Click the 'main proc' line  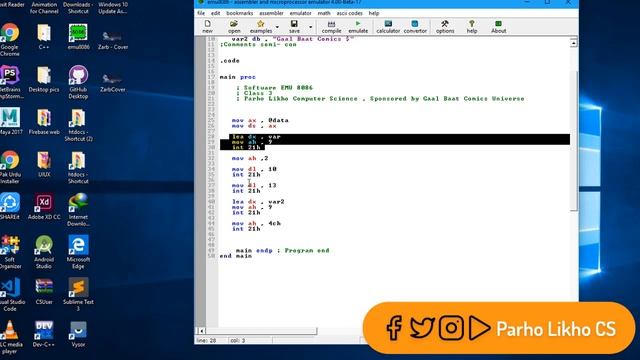[x=238, y=77]
